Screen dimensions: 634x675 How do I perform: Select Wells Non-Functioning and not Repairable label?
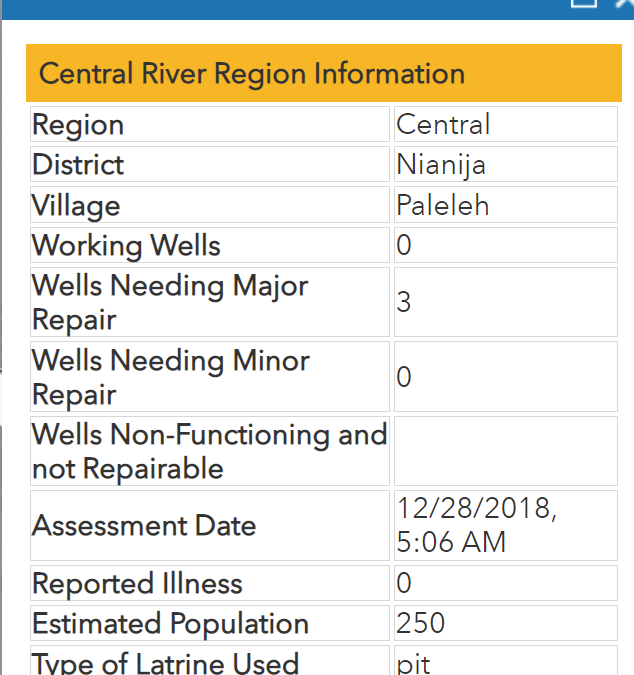[210, 451]
